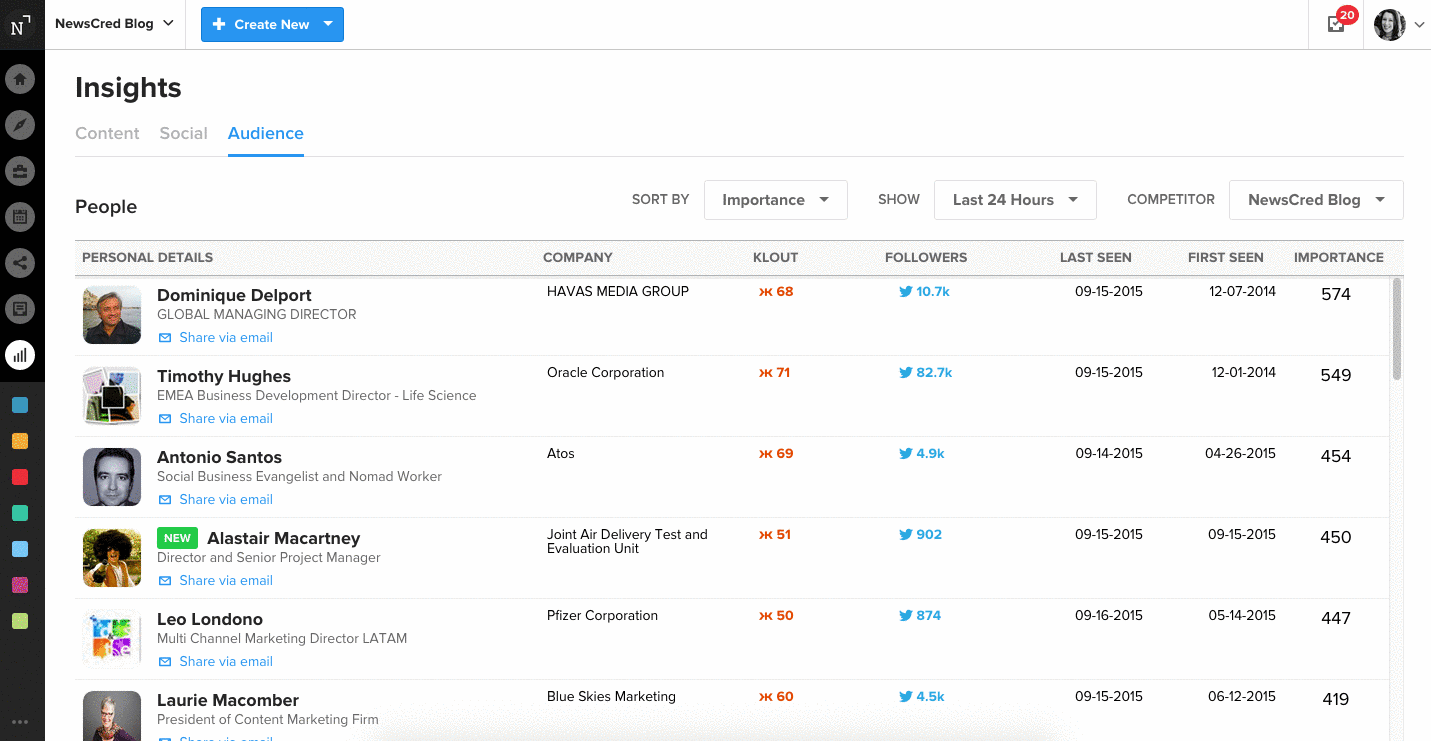1431x741 pixels.
Task: Click Klout score 51 for Alastair Macartney
Action: coord(775,535)
